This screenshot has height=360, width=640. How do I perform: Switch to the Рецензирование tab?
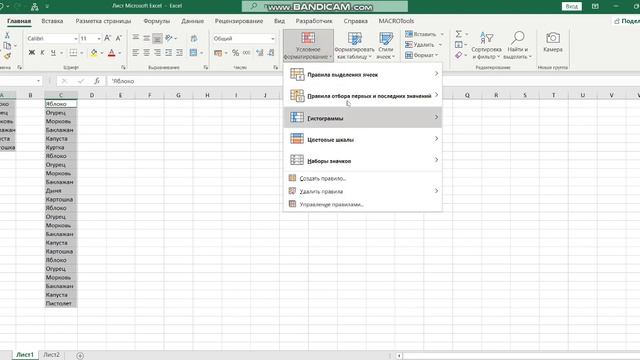coord(239,21)
